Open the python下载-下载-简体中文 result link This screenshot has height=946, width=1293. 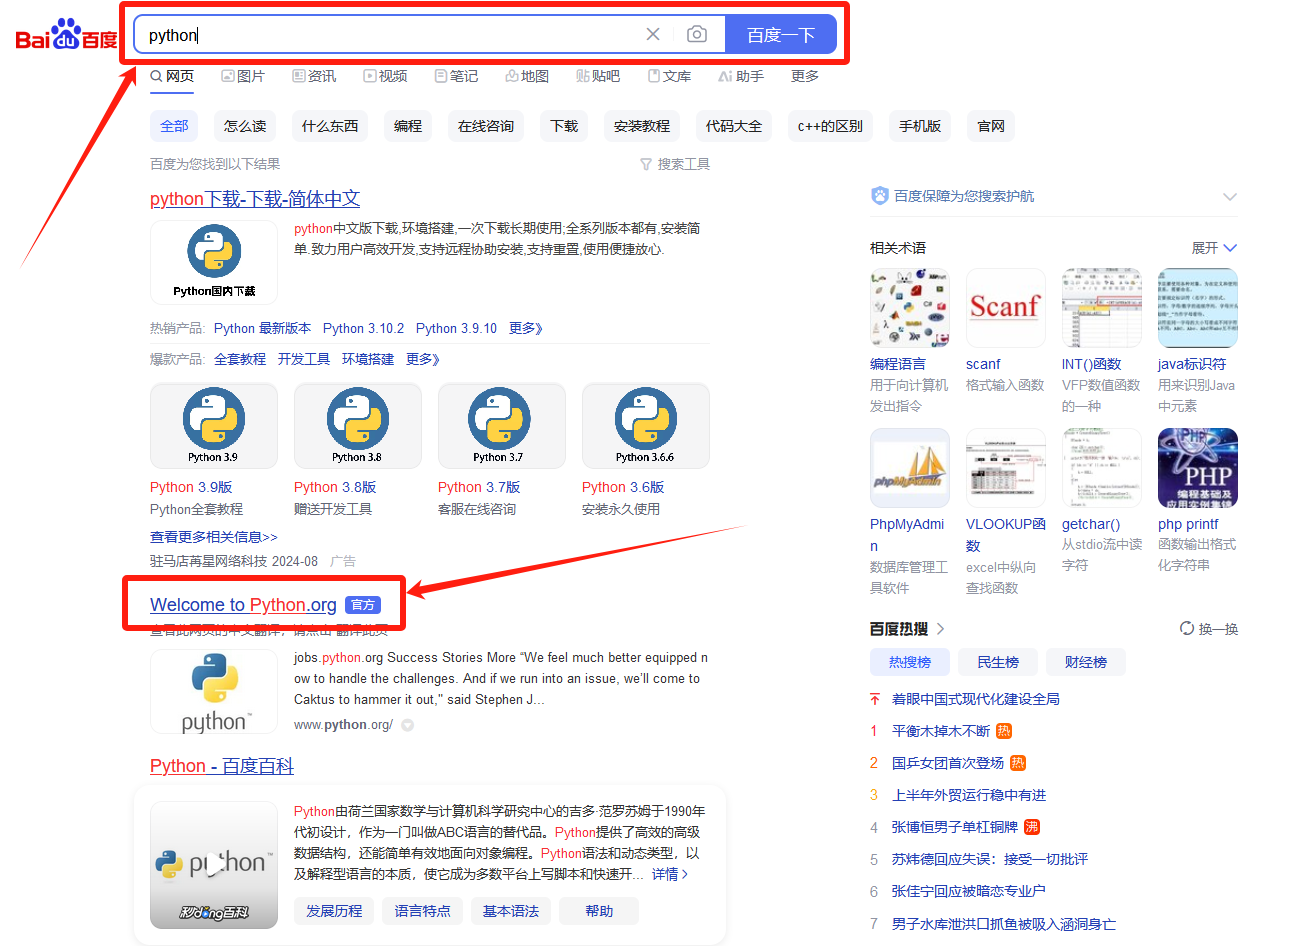[255, 199]
